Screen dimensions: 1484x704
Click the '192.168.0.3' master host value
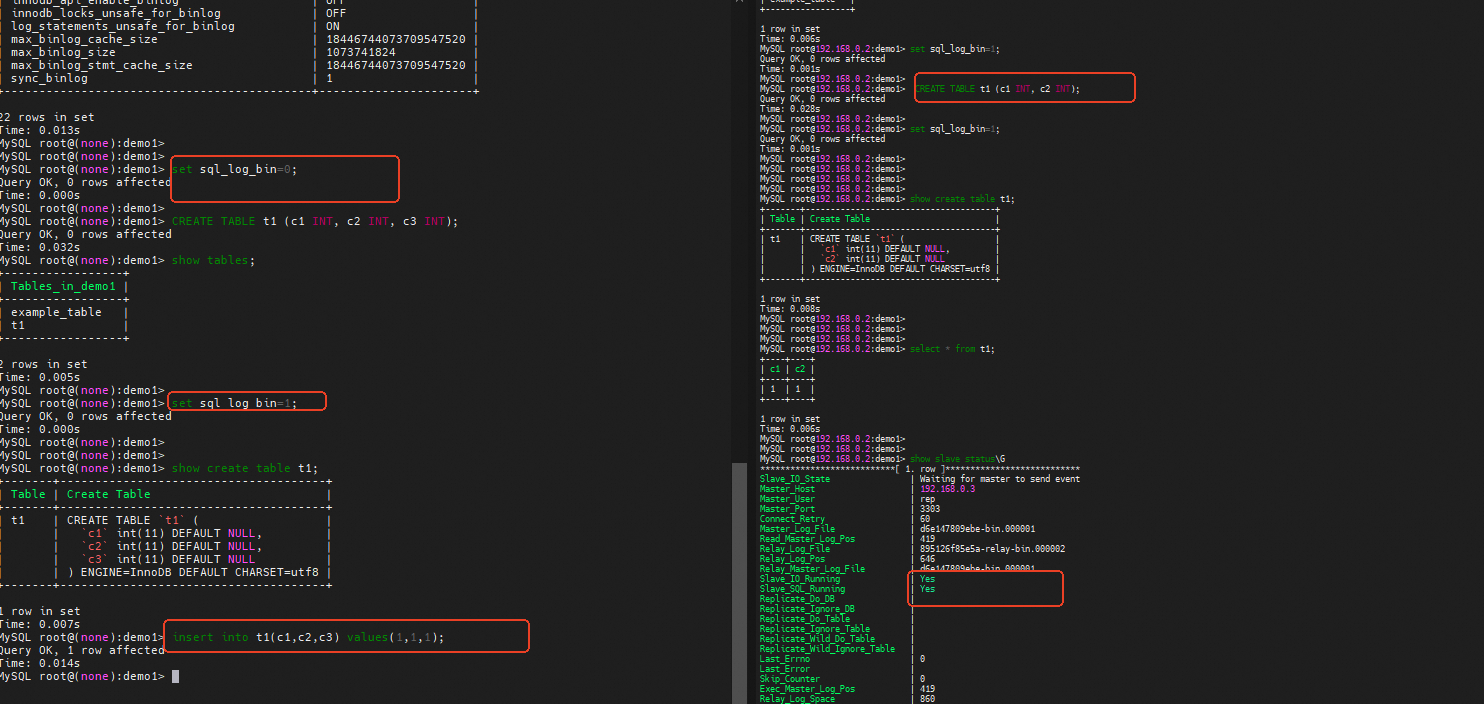coord(947,489)
